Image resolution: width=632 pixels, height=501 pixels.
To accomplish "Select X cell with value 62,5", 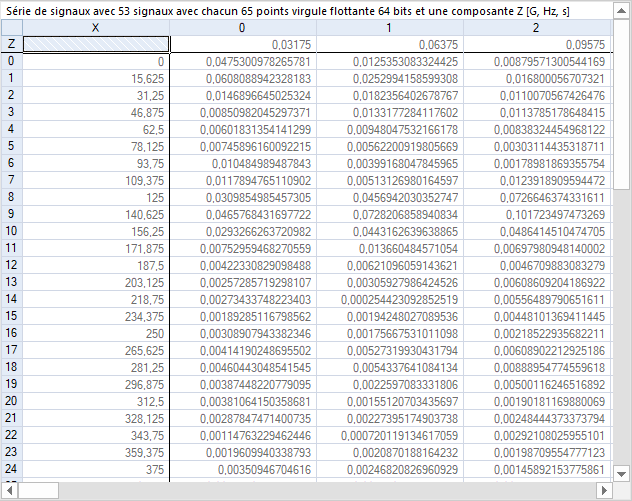I will [x=96, y=129].
